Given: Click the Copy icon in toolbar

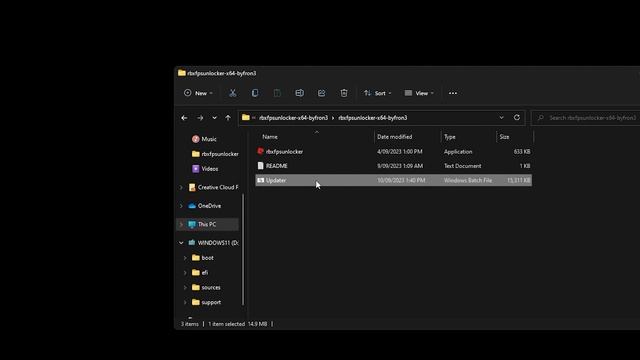Looking at the screenshot, I should [x=255, y=93].
